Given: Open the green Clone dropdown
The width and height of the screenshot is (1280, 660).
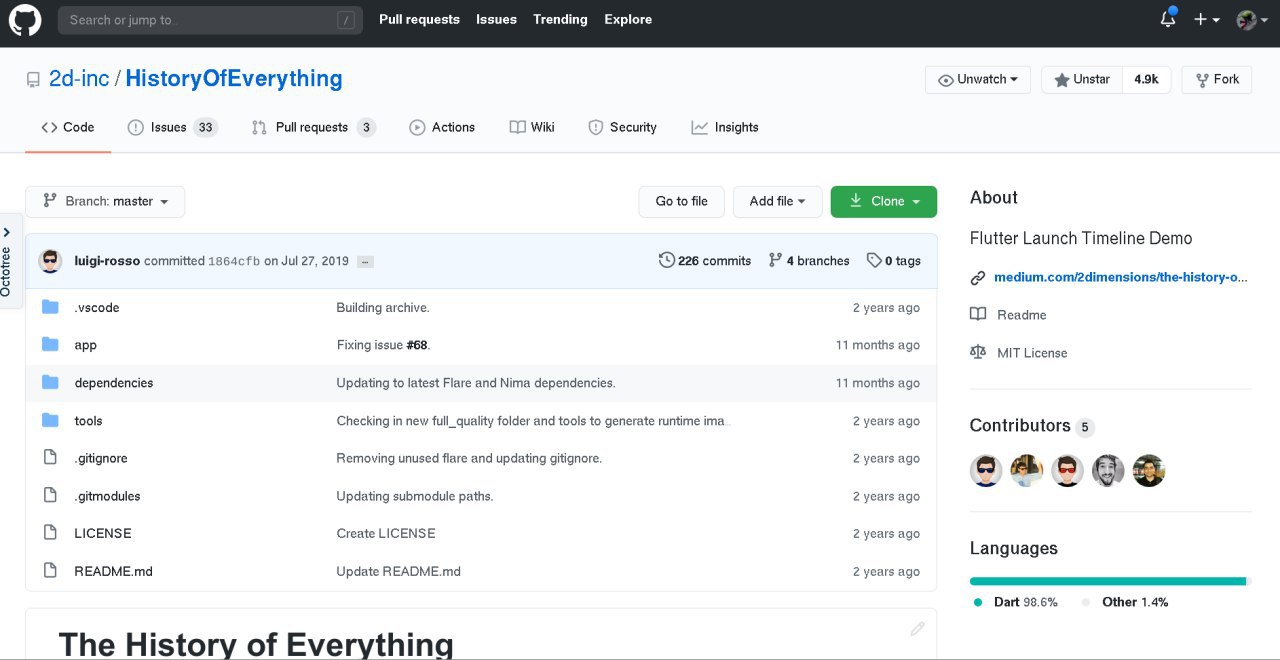Looking at the screenshot, I should pyautogui.click(x=884, y=201).
